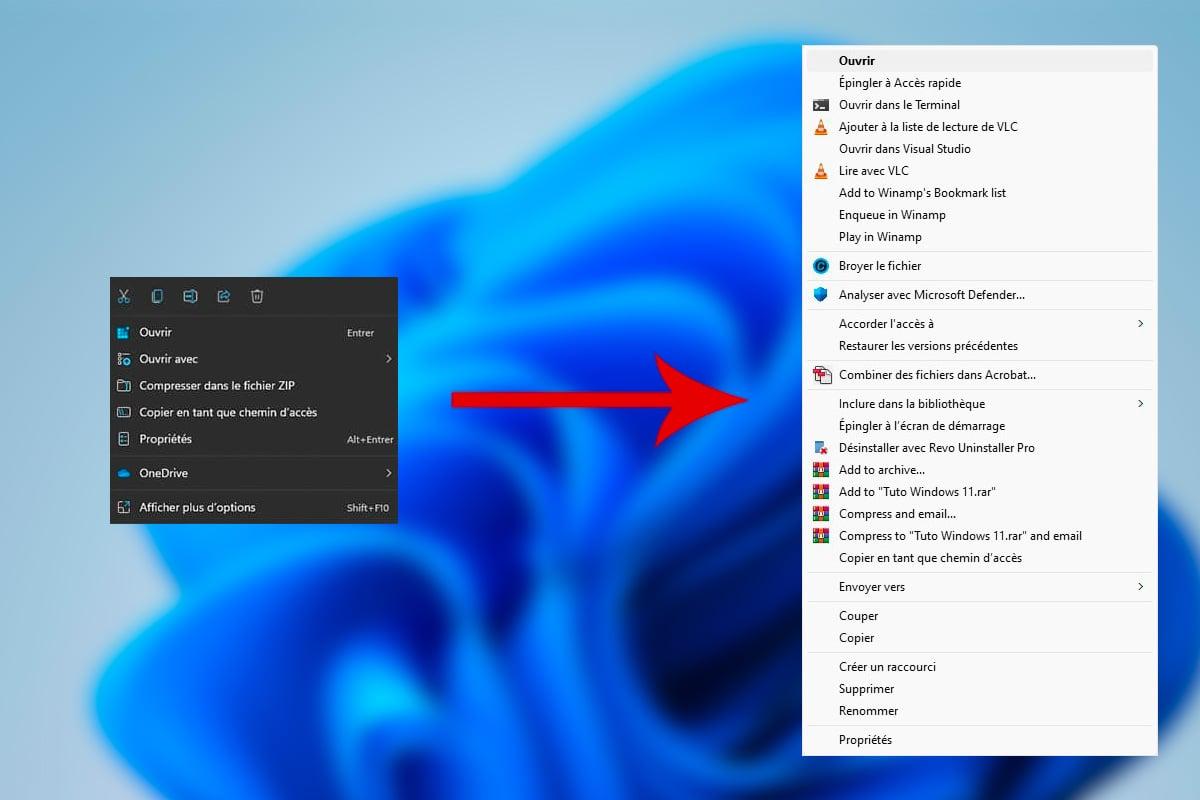Click the shredder icon beside Broyer le fichier

pyautogui.click(x=821, y=265)
